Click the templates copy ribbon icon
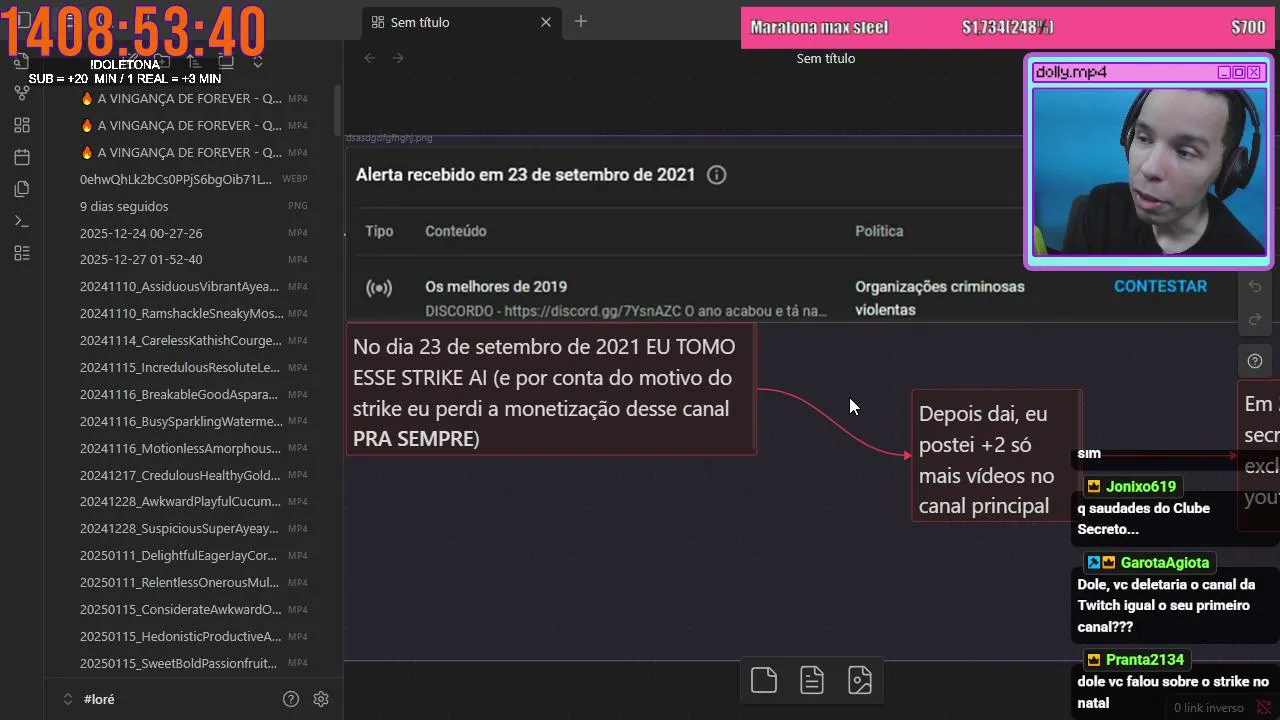The height and width of the screenshot is (720, 1280). (x=22, y=189)
